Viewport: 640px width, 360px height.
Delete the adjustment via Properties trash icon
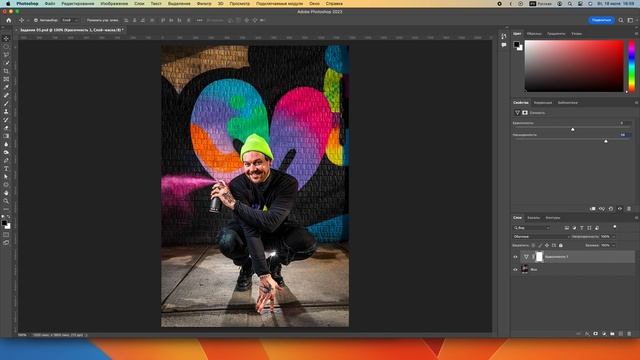629,209
